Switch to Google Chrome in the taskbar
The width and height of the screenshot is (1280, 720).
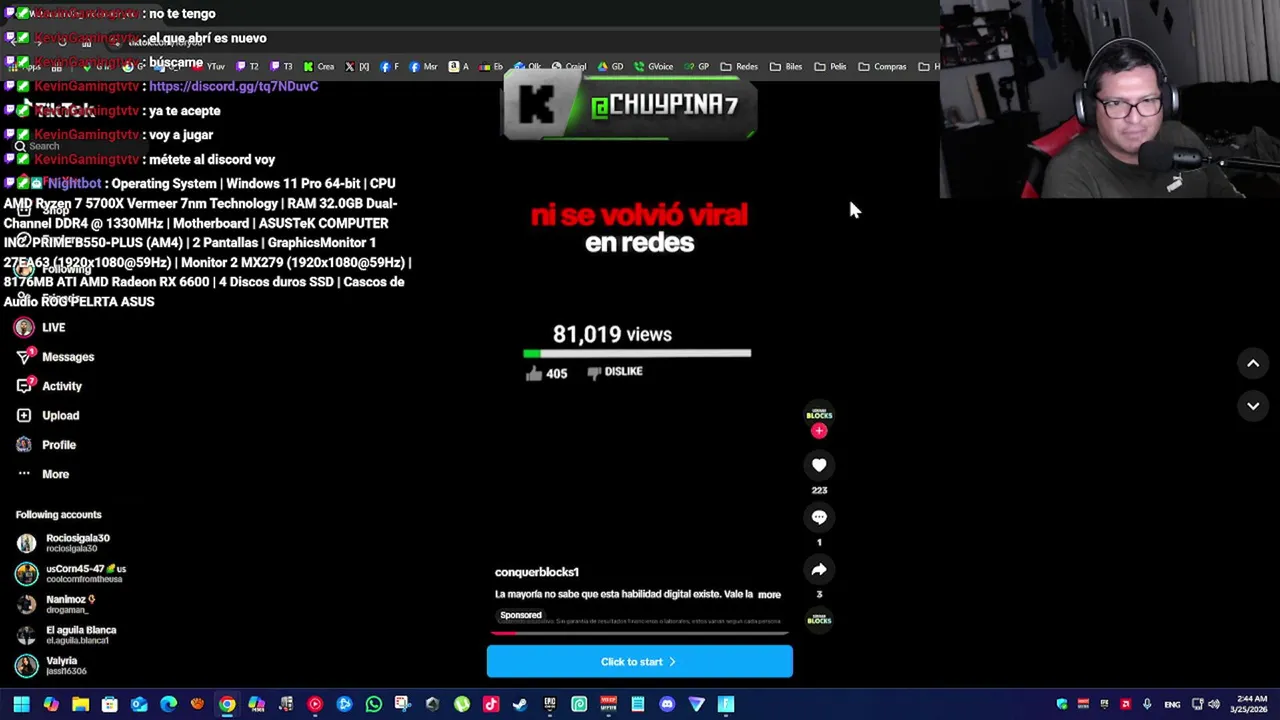coord(227,704)
